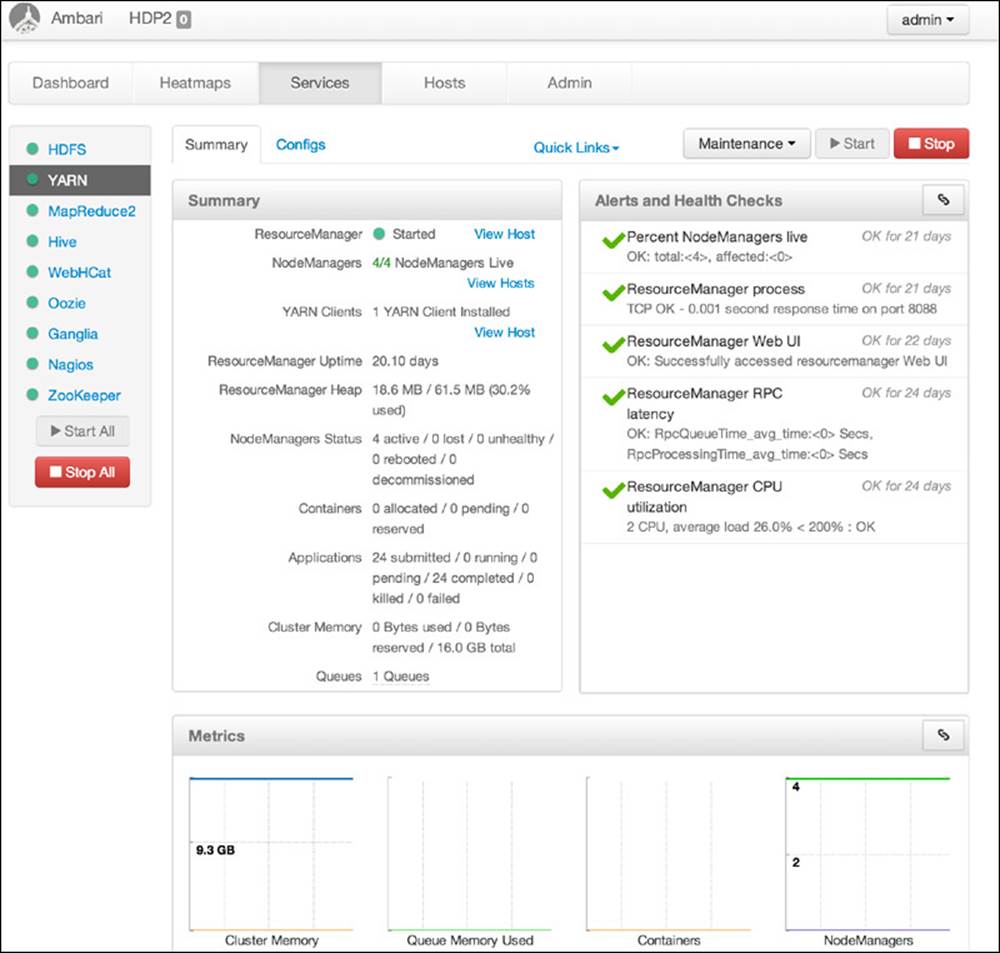Image resolution: width=1000 pixels, height=953 pixels.
Task: Click the Start All button
Action: [83, 431]
